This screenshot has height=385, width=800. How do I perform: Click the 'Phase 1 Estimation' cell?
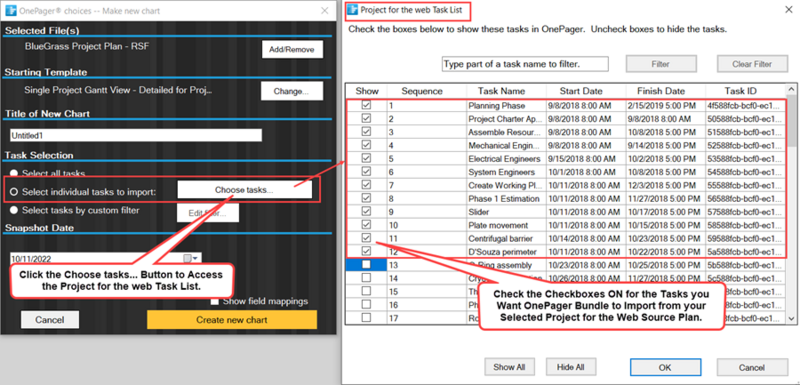(x=506, y=198)
